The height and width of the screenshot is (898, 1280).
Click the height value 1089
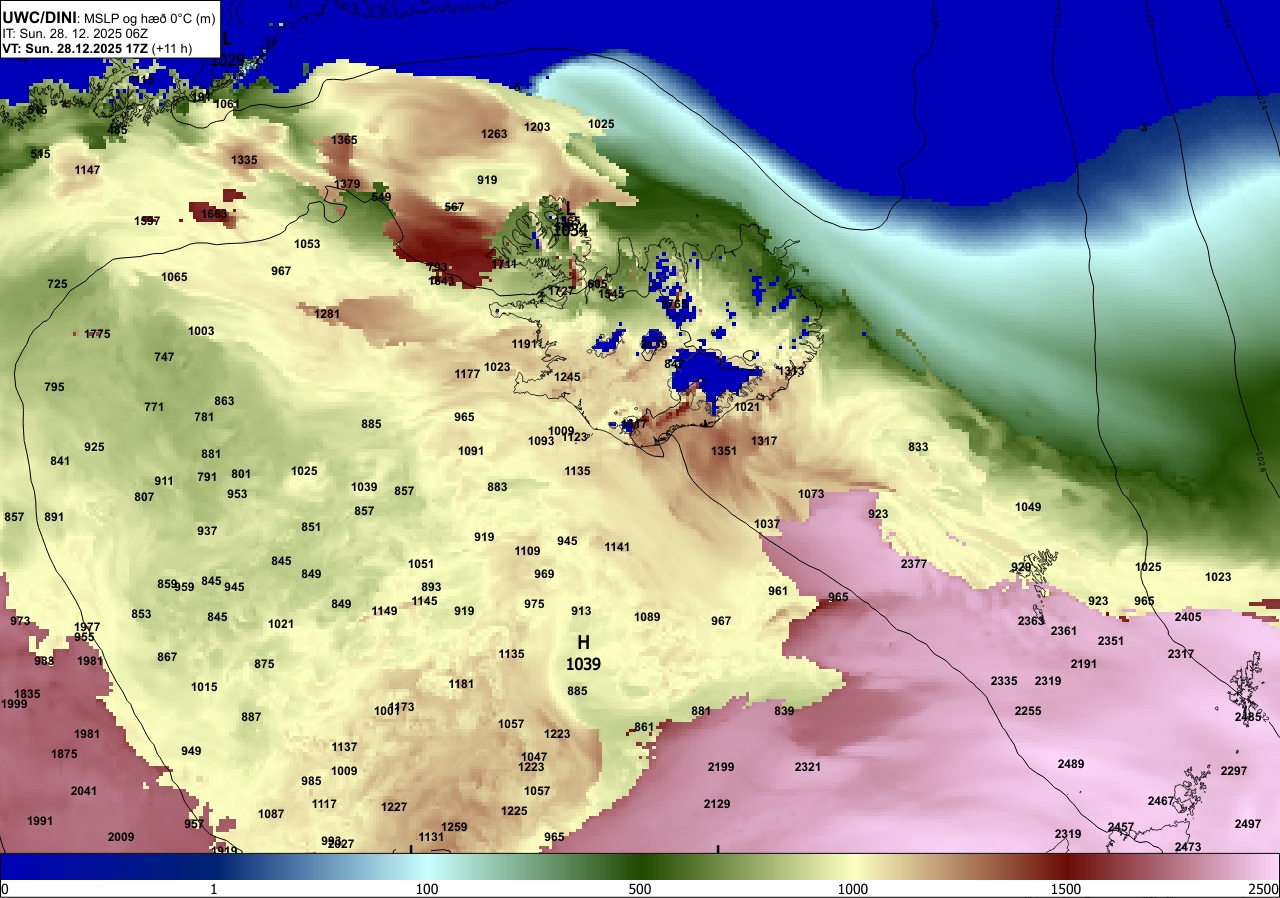[x=647, y=617]
